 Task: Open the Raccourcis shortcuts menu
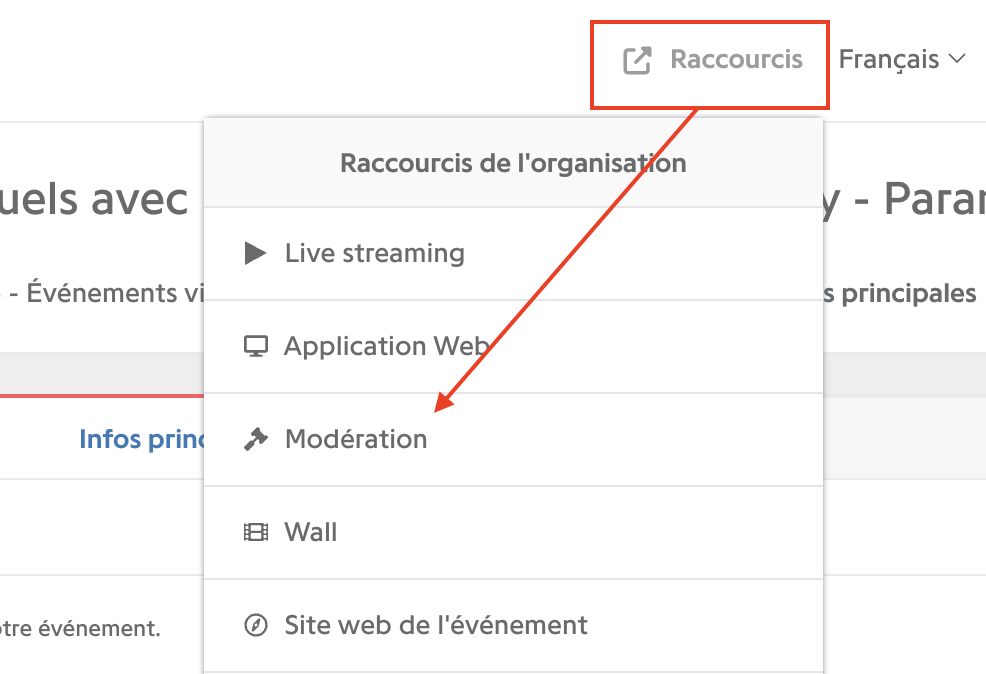[712, 60]
